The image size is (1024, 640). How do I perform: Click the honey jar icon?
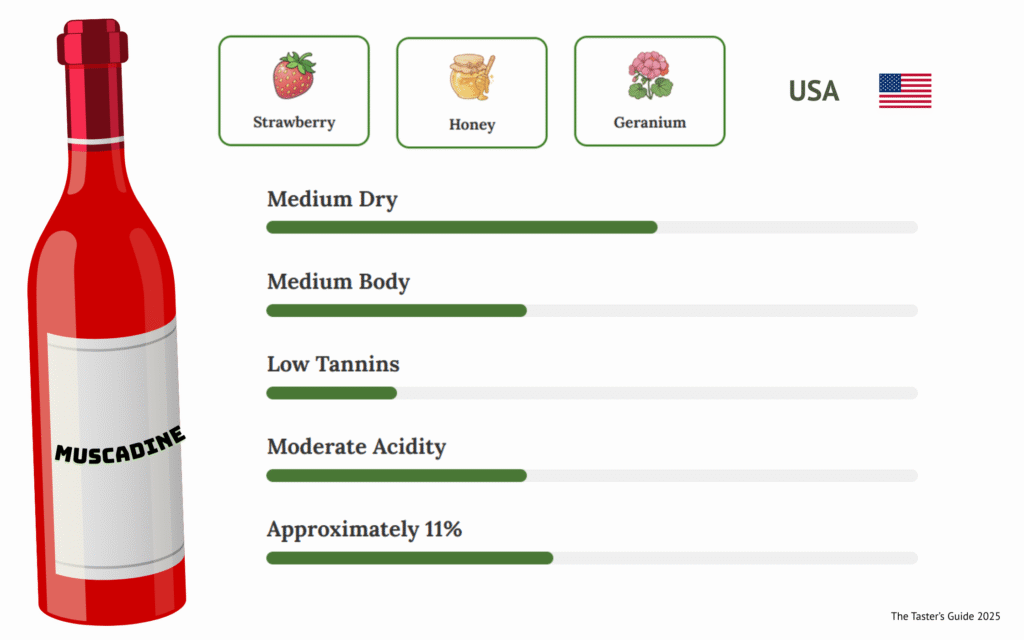click(x=471, y=78)
